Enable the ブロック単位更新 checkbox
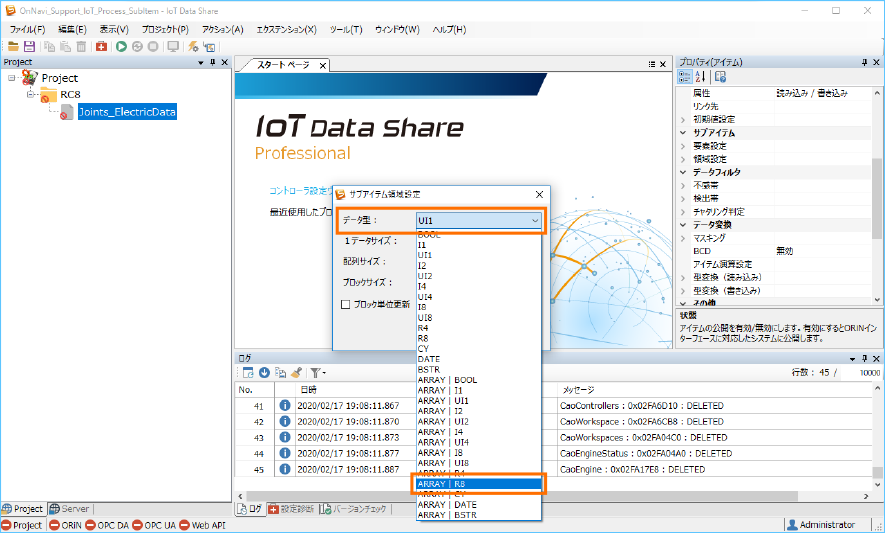This screenshot has width=885, height=533. pos(346,304)
